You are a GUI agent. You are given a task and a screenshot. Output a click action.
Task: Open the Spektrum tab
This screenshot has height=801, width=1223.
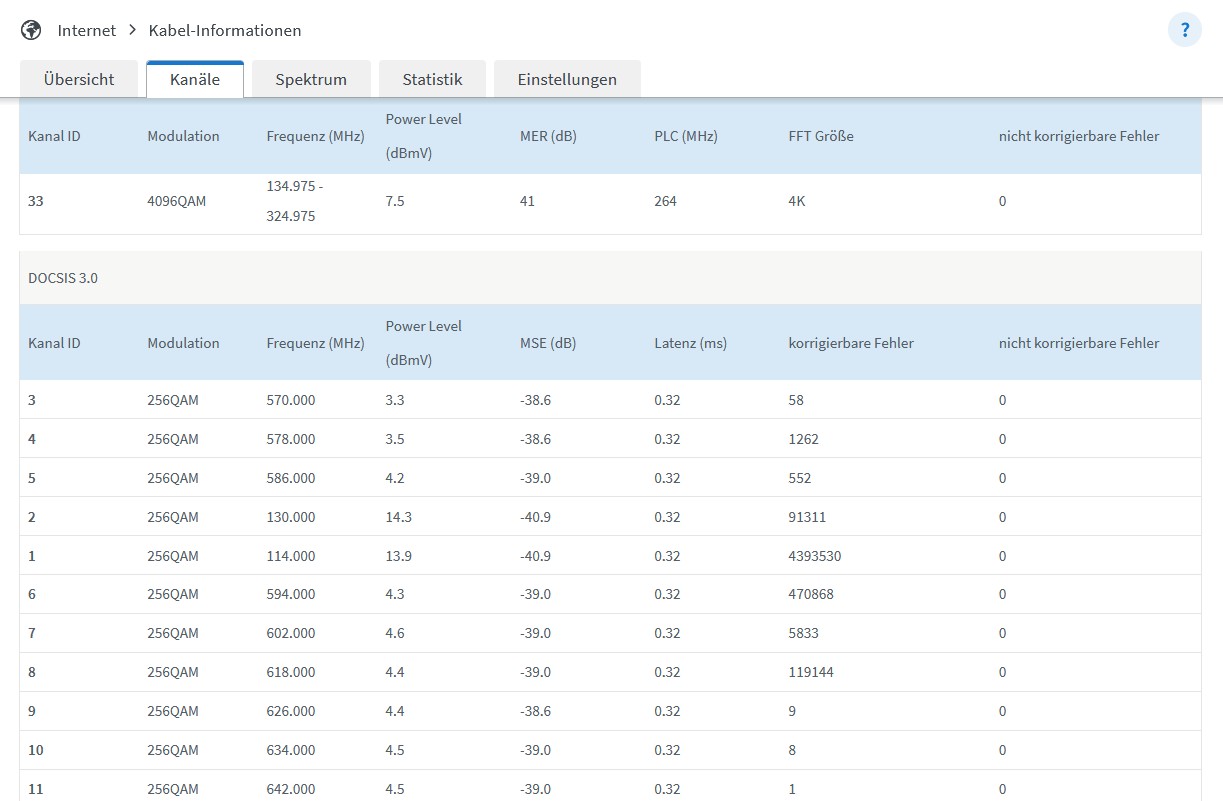pyautogui.click(x=311, y=79)
